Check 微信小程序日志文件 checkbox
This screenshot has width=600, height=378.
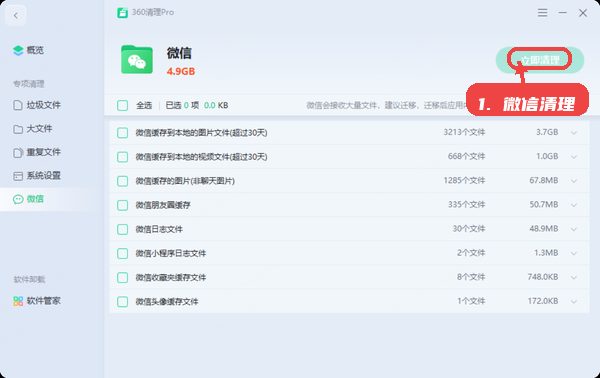coord(122,253)
